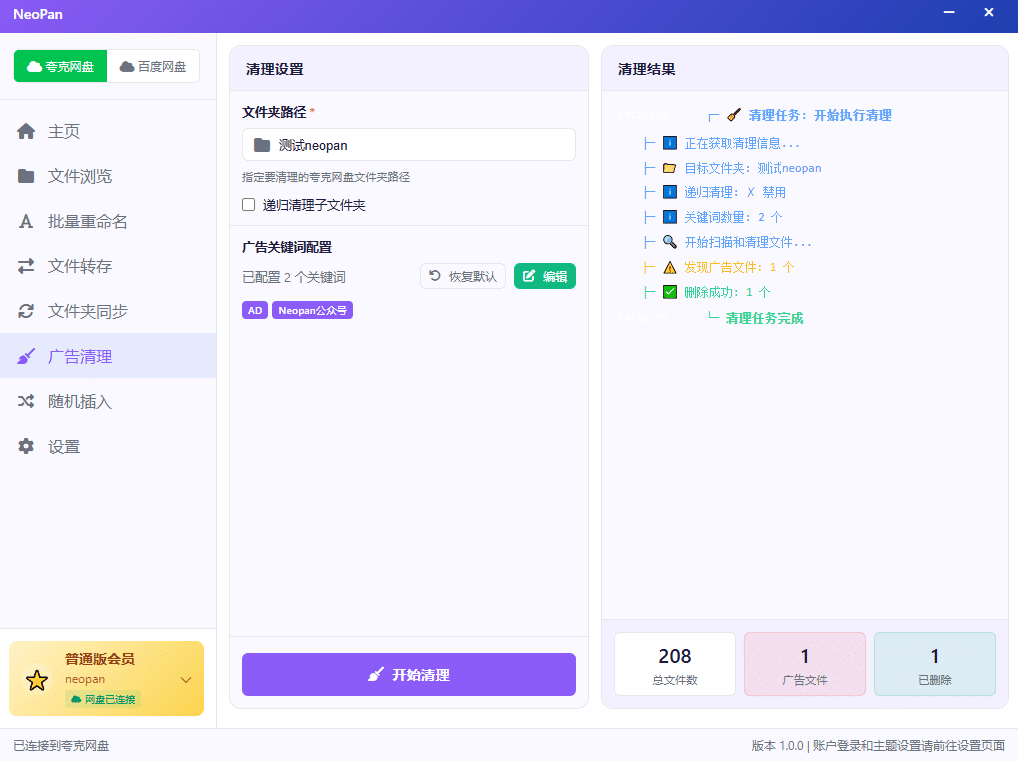Click the Neopan公众号 keyword tag
Viewport: 1018px width, 761px height.
(x=312, y=310)
